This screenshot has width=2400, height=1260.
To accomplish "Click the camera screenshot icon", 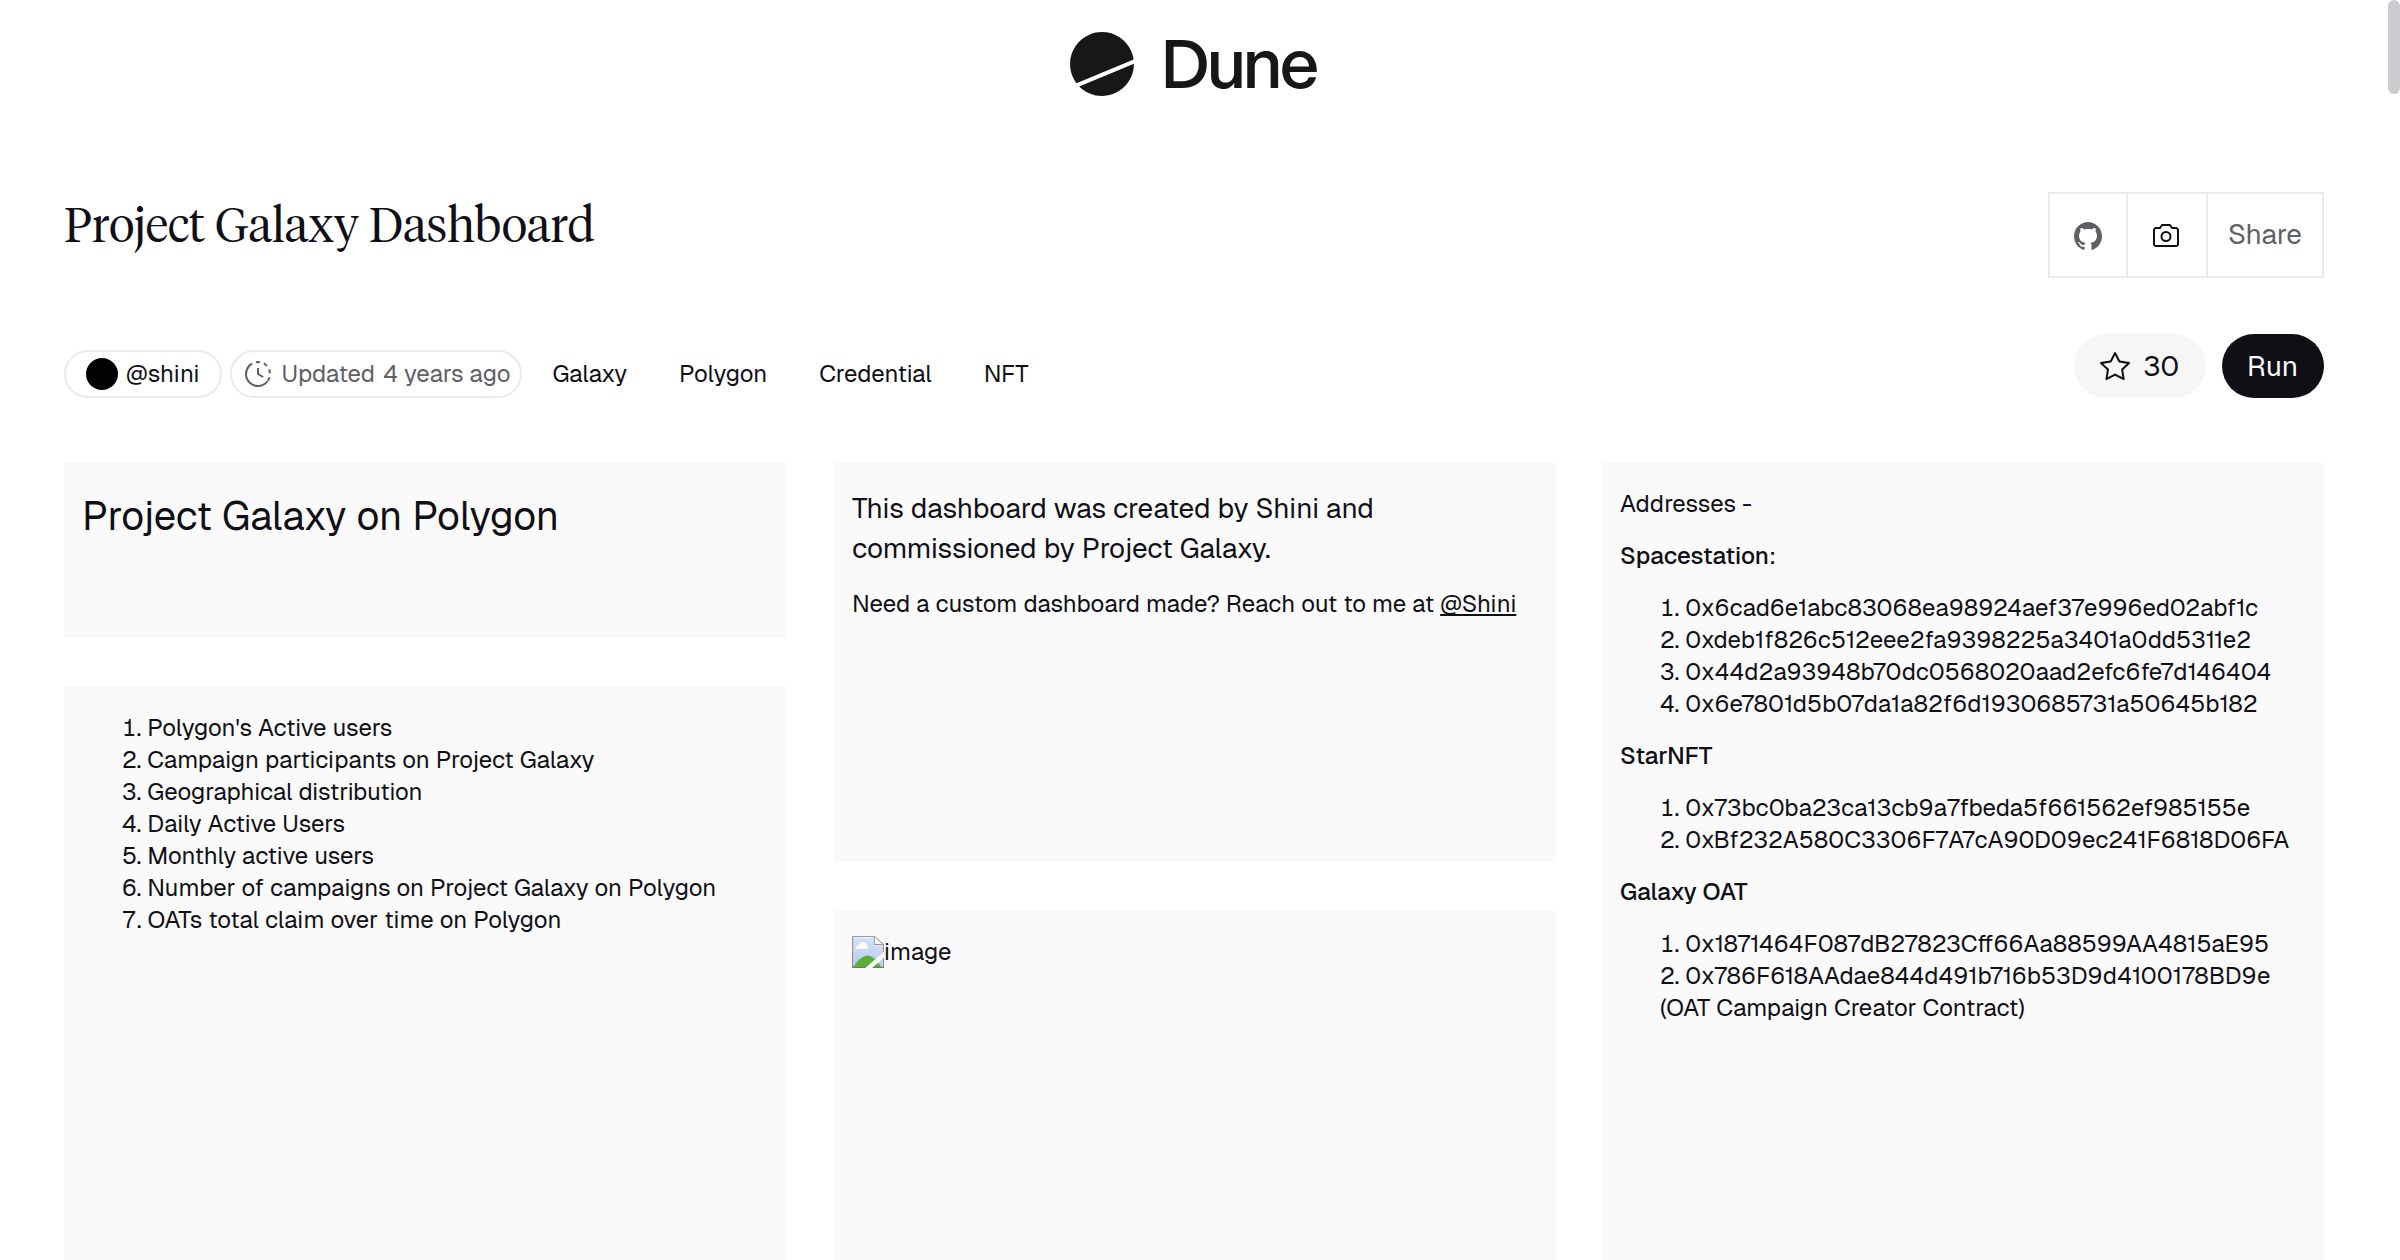I will point(2166,236).
